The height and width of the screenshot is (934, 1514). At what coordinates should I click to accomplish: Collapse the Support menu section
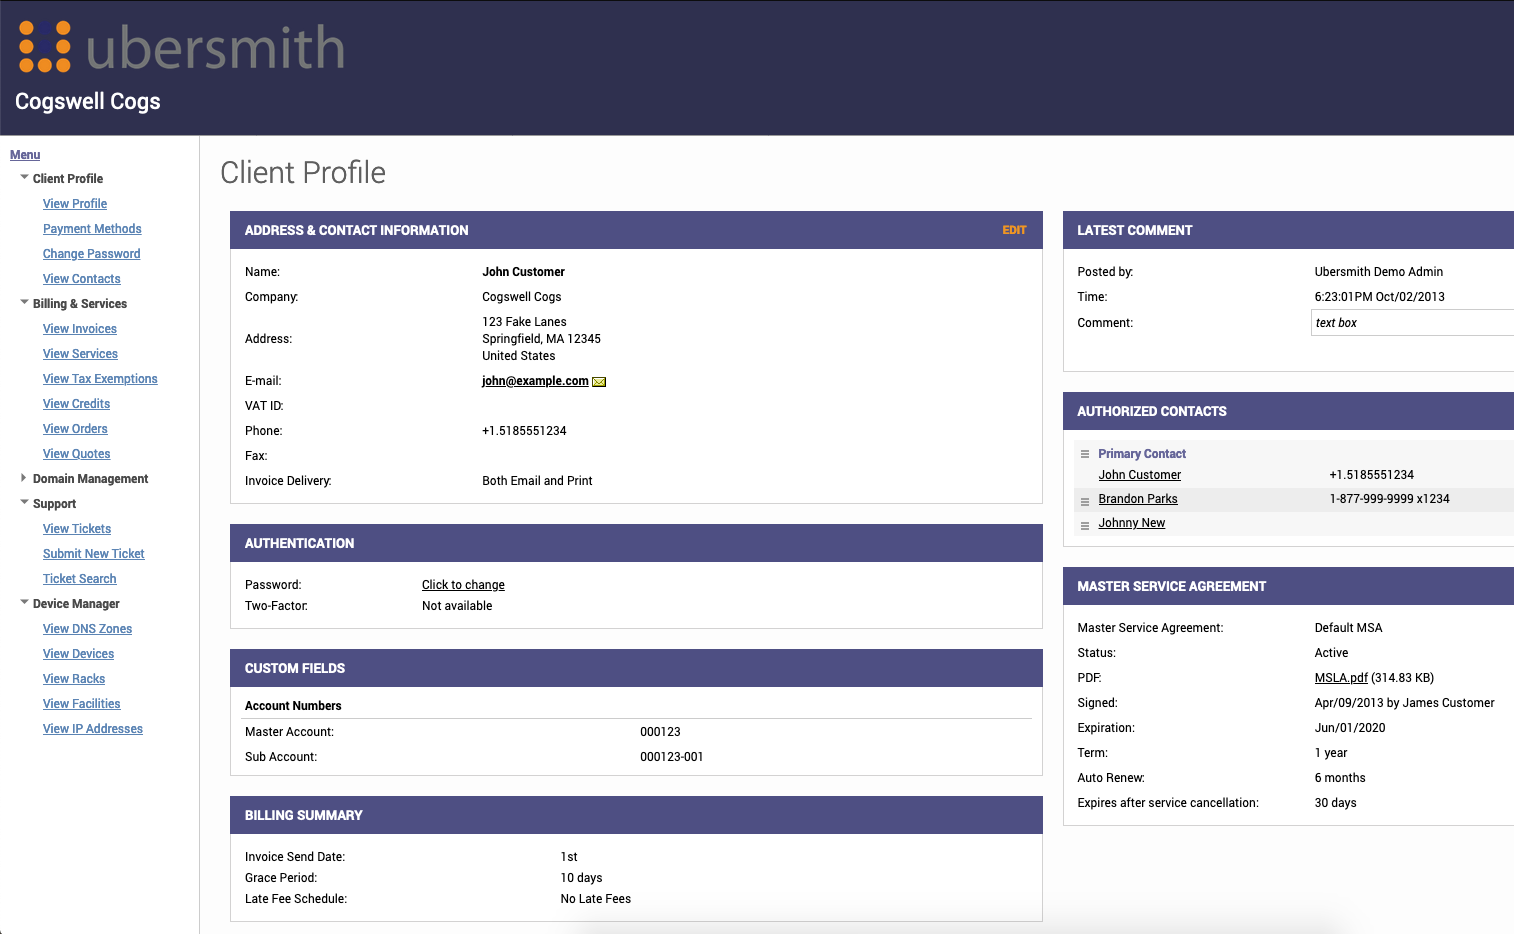click(x=25, y=503)
